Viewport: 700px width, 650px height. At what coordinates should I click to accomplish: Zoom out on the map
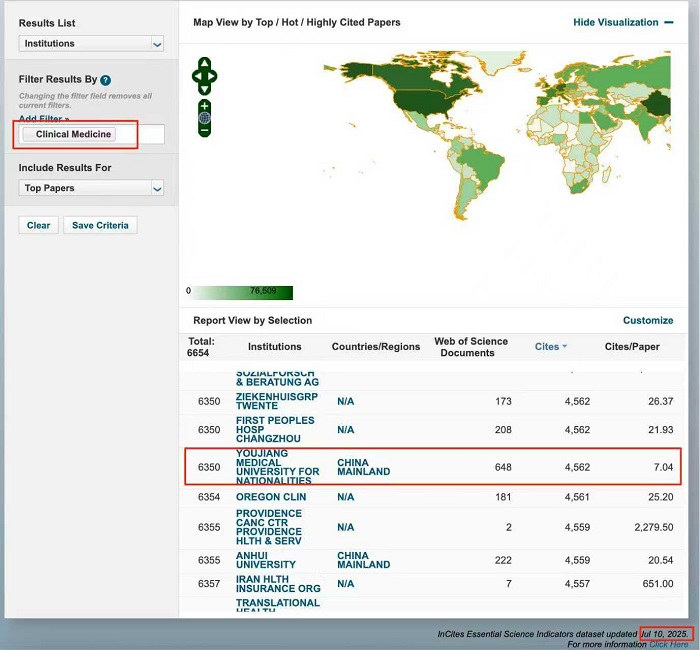[204, 130]
